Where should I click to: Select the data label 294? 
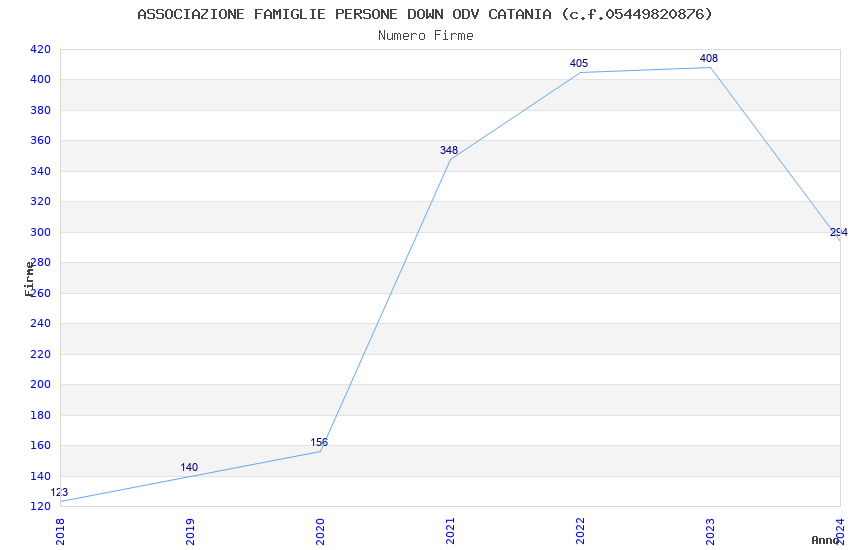(839, 232)
